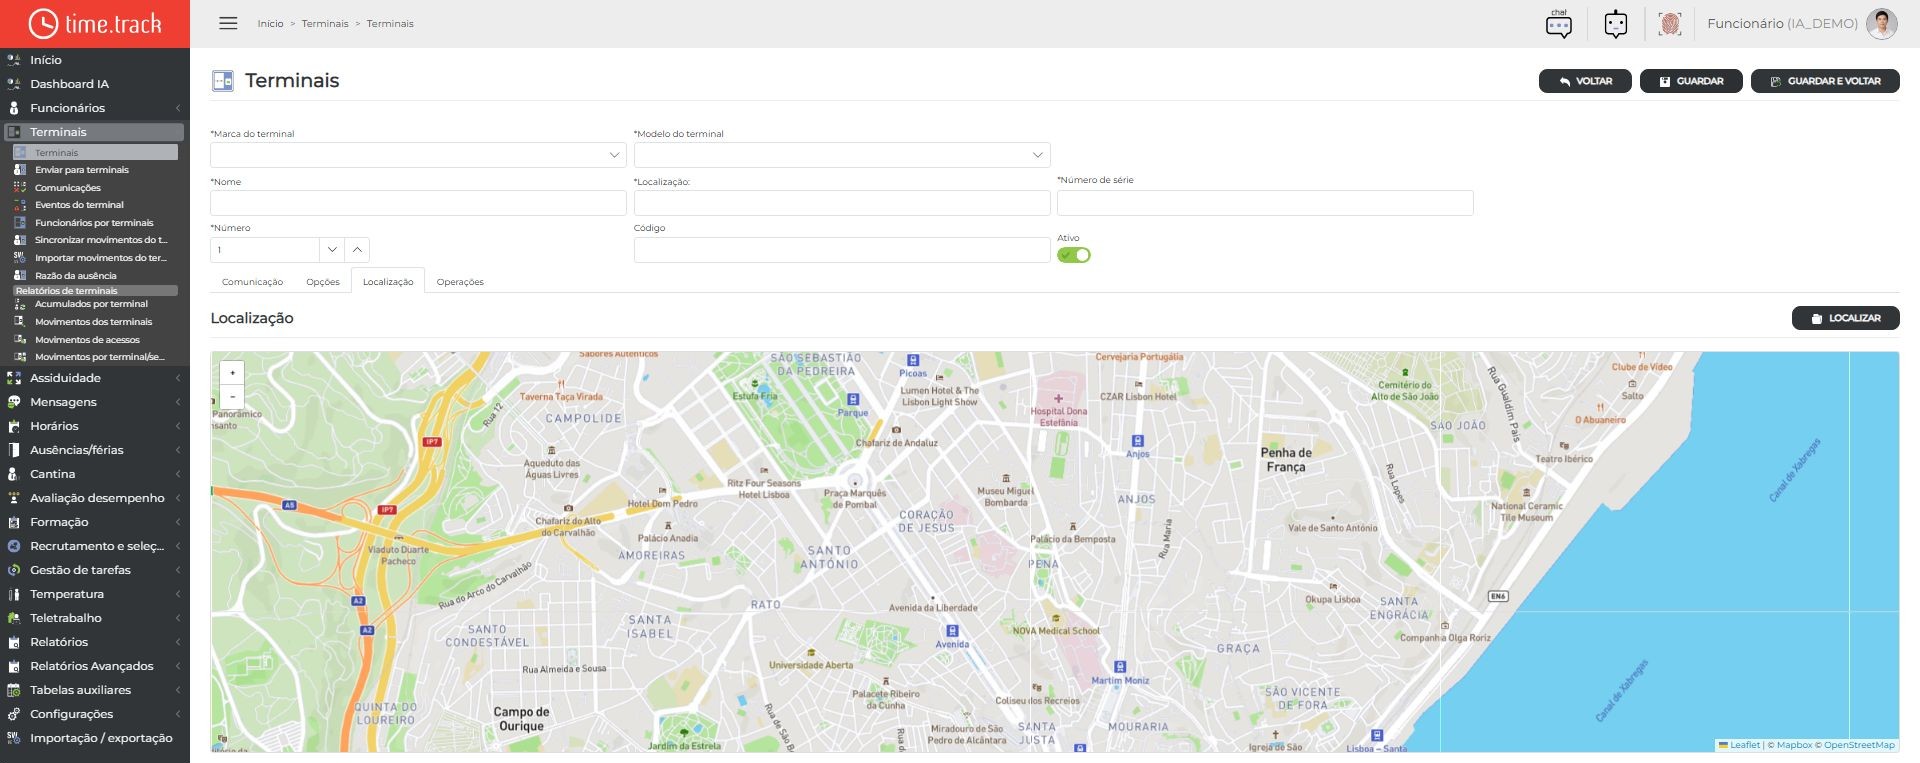
Task: Click the Martim Moniz metro marker
Action: pos(1120,667)
